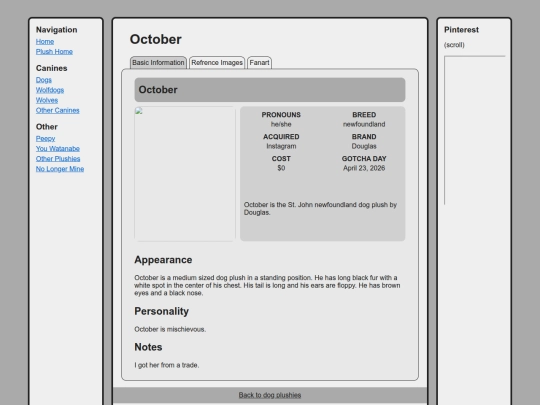This screenshot has height=405, width=540.
Task: Open the Home navigation link
Action: 45,42
